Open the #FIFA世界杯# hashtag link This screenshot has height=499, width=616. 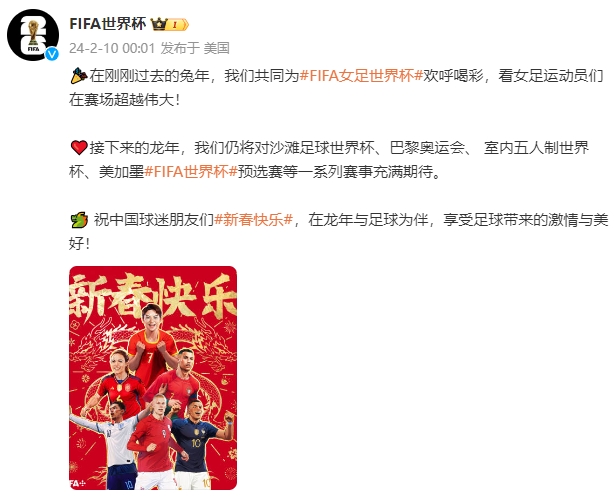tap(191, 172)
